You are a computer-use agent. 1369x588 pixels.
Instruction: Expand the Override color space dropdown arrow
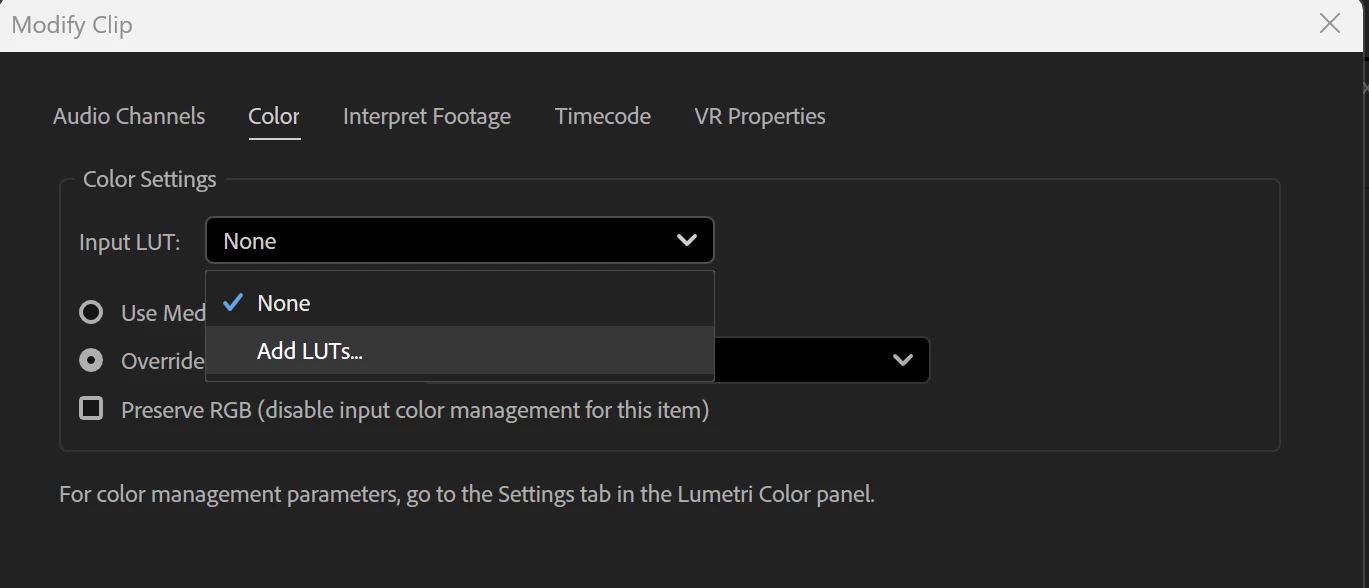(903, 360)
